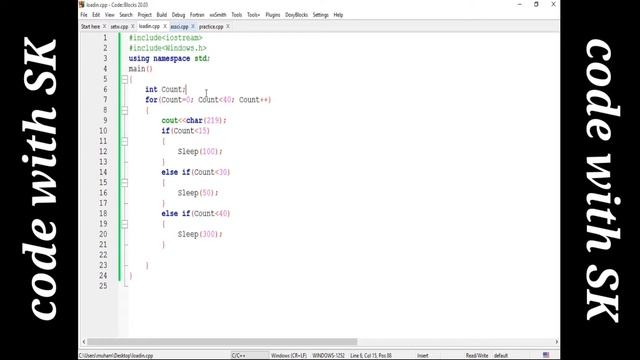The image size is (640, 360).
Task: Open the View menu
Action: (x=109, y=15)
